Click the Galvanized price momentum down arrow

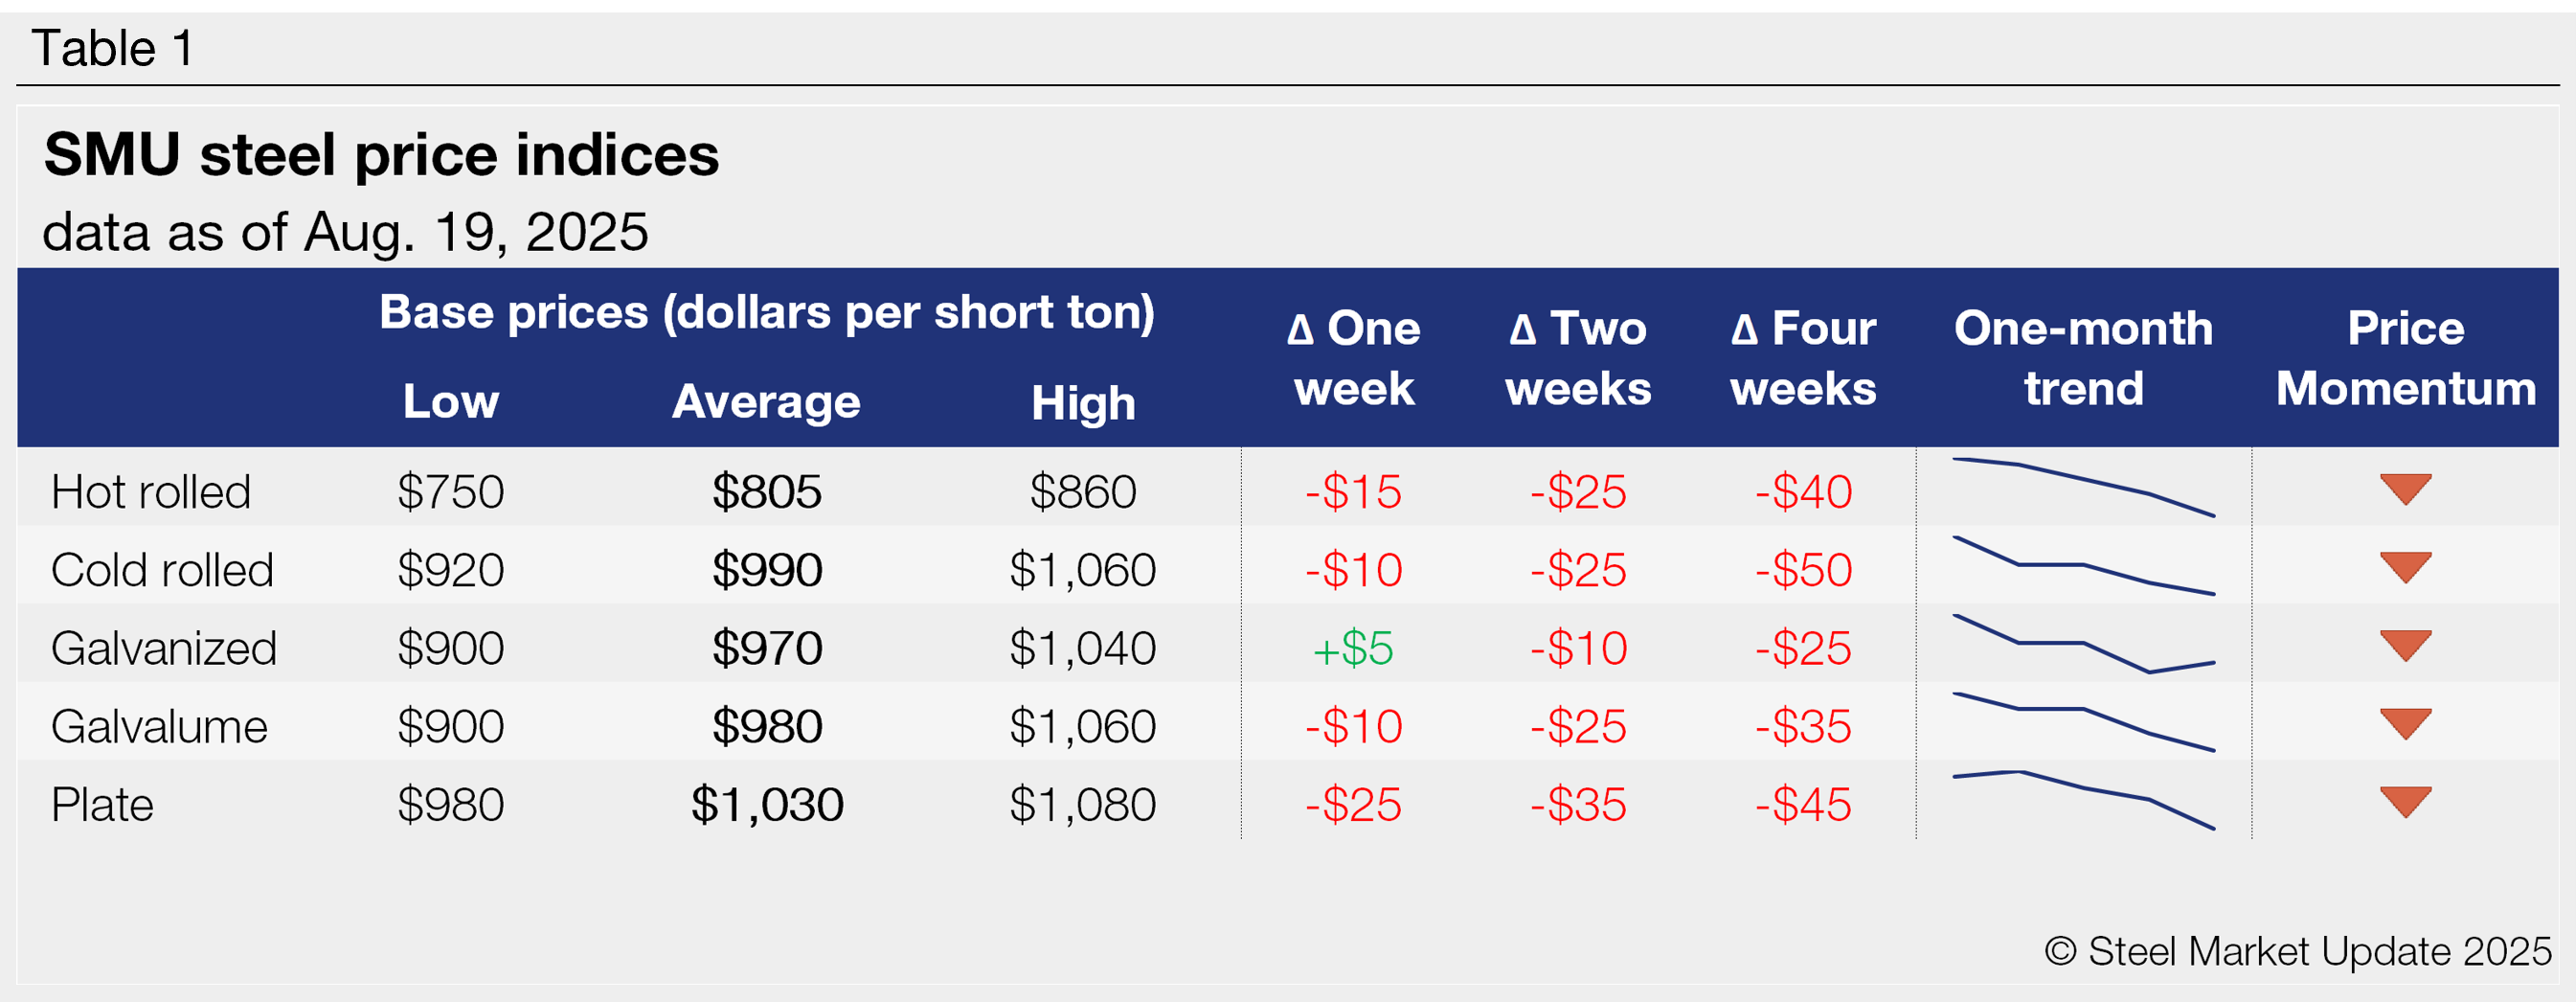(x=2405, y=644)
